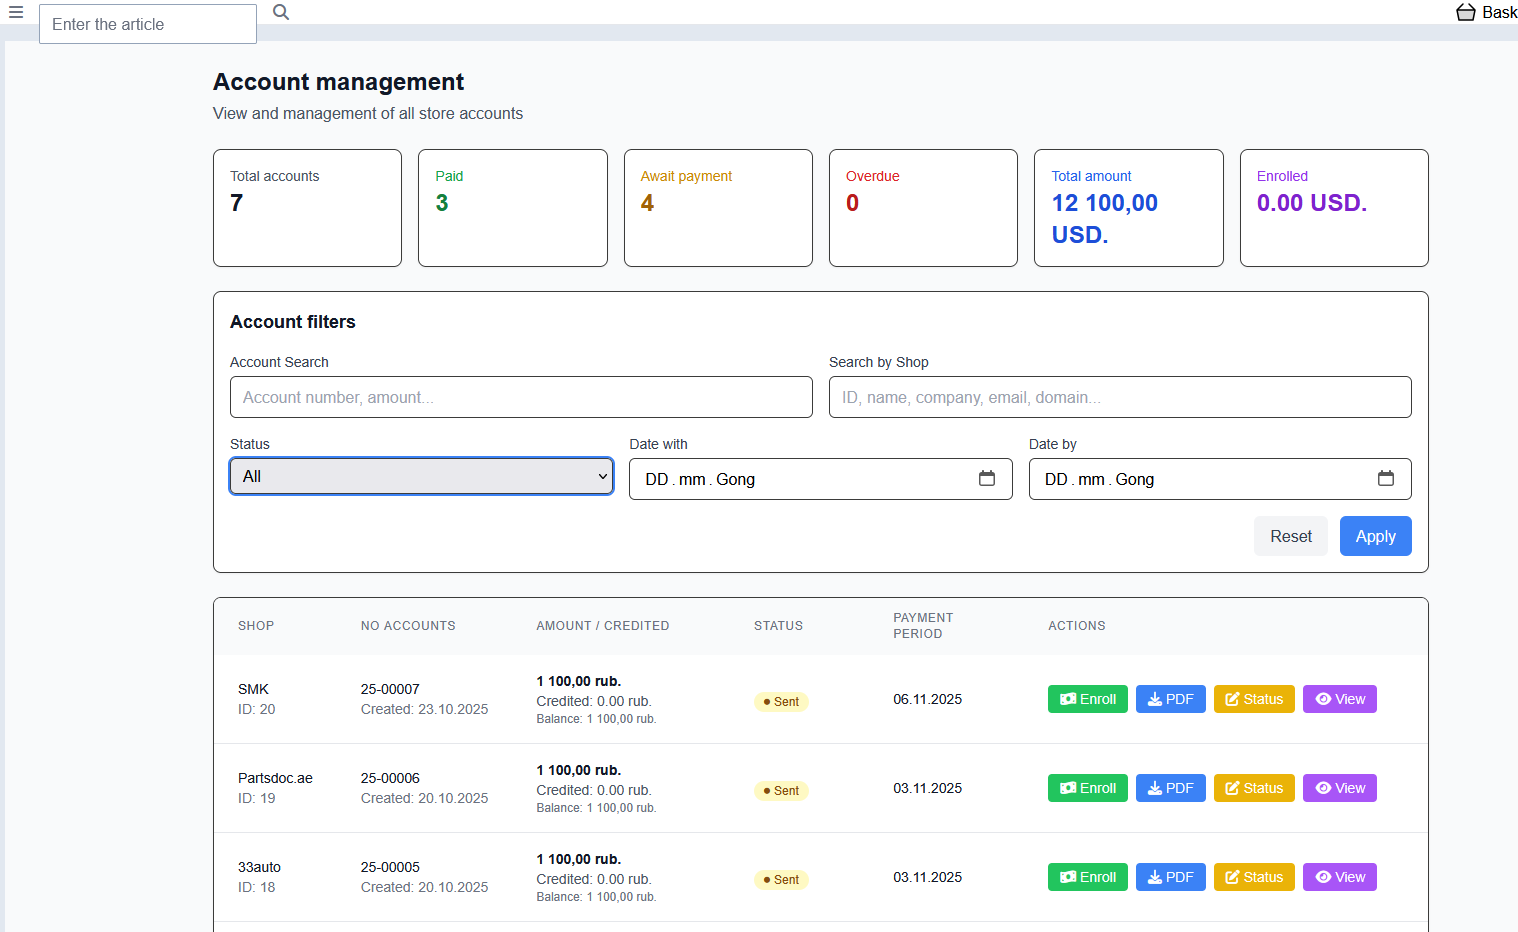Viewport: 1518px width, 932px height.
Task: Click the Search by Shop field
Action: (x=1119, y=397)
